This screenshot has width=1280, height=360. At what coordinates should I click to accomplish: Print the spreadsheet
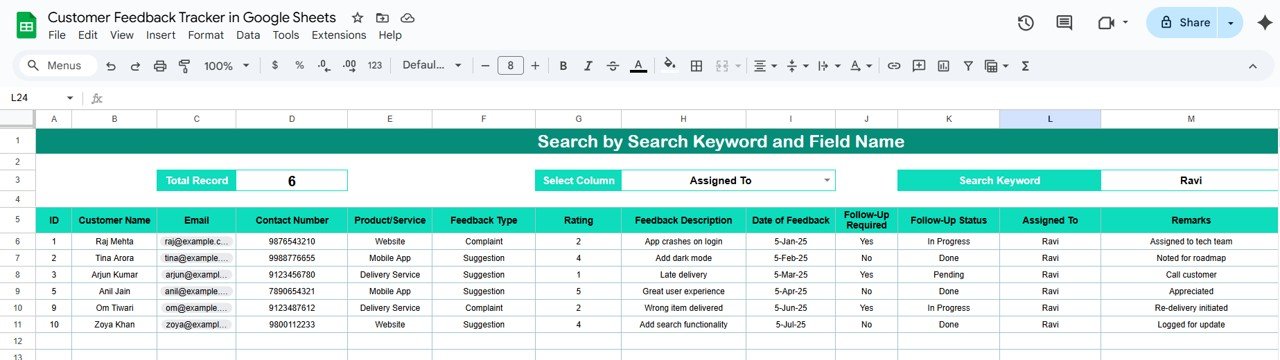160,66
